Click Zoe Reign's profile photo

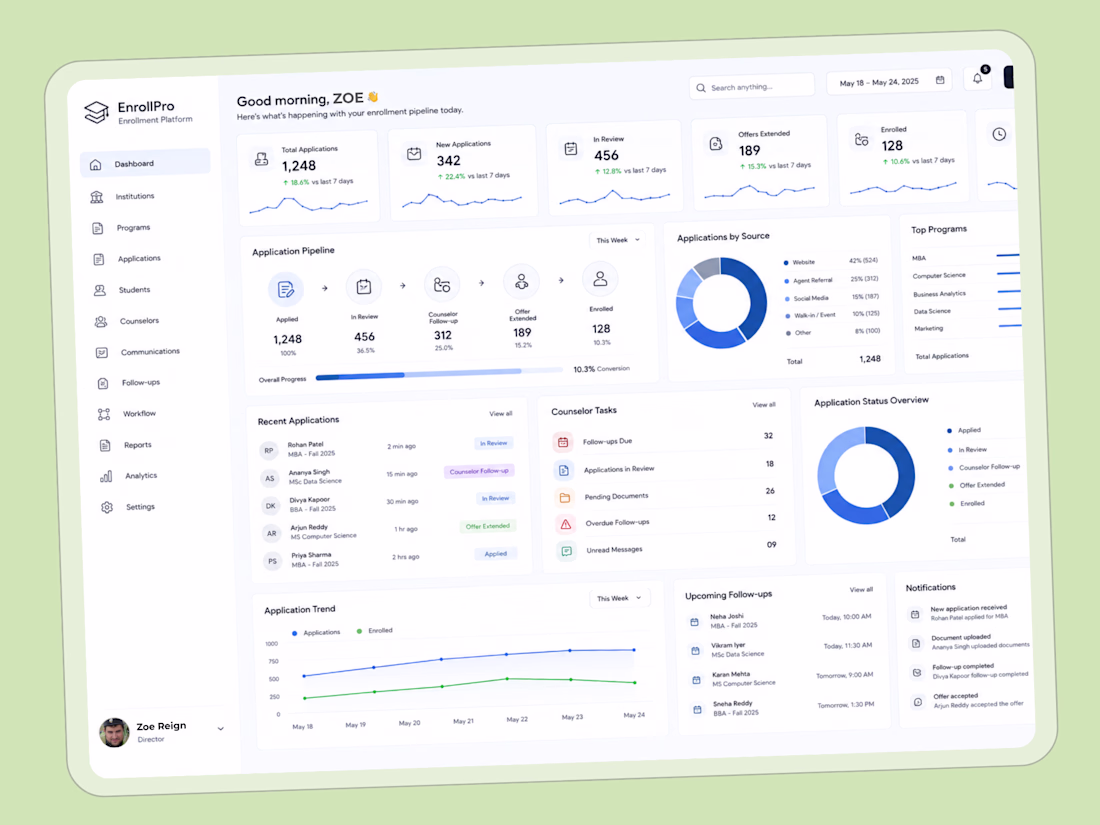pos(114,732)
